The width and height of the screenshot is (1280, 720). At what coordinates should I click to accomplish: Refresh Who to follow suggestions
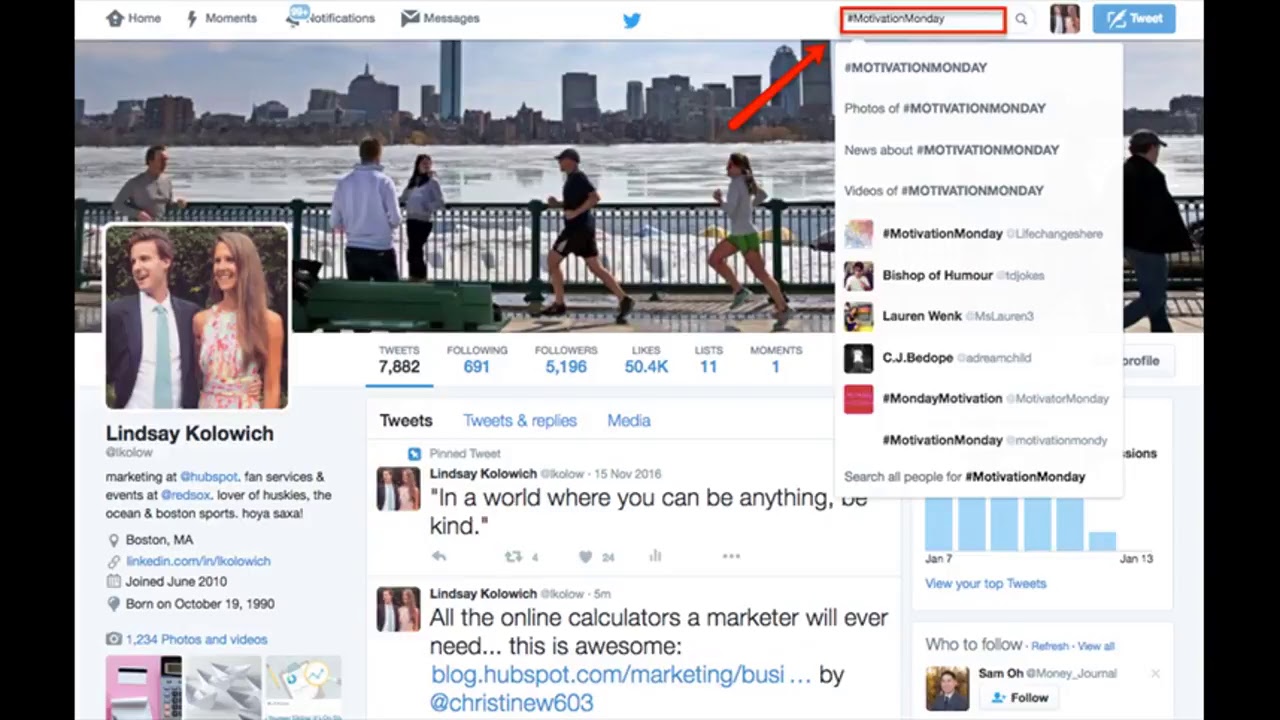point(1050,646)
